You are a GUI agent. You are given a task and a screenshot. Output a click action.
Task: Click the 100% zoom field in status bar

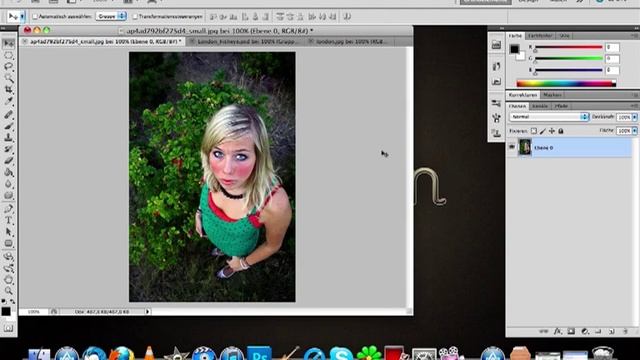[x=34, y=311]
